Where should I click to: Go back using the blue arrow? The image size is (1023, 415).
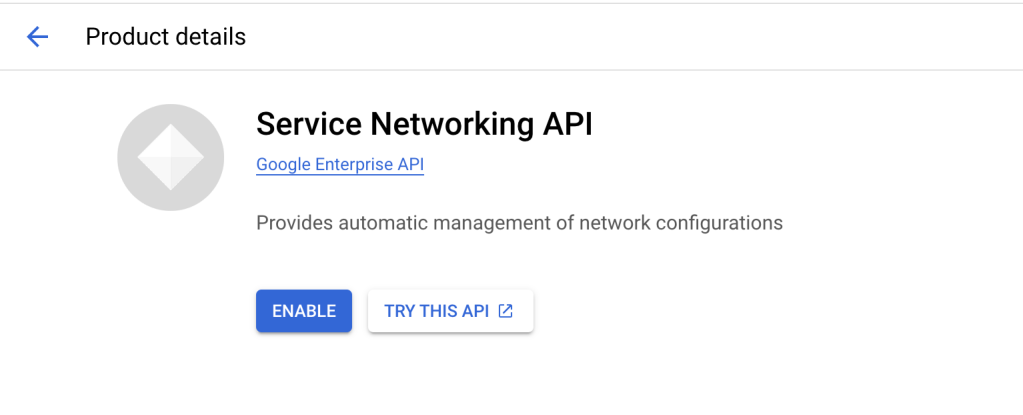click(x=37, y=37)
